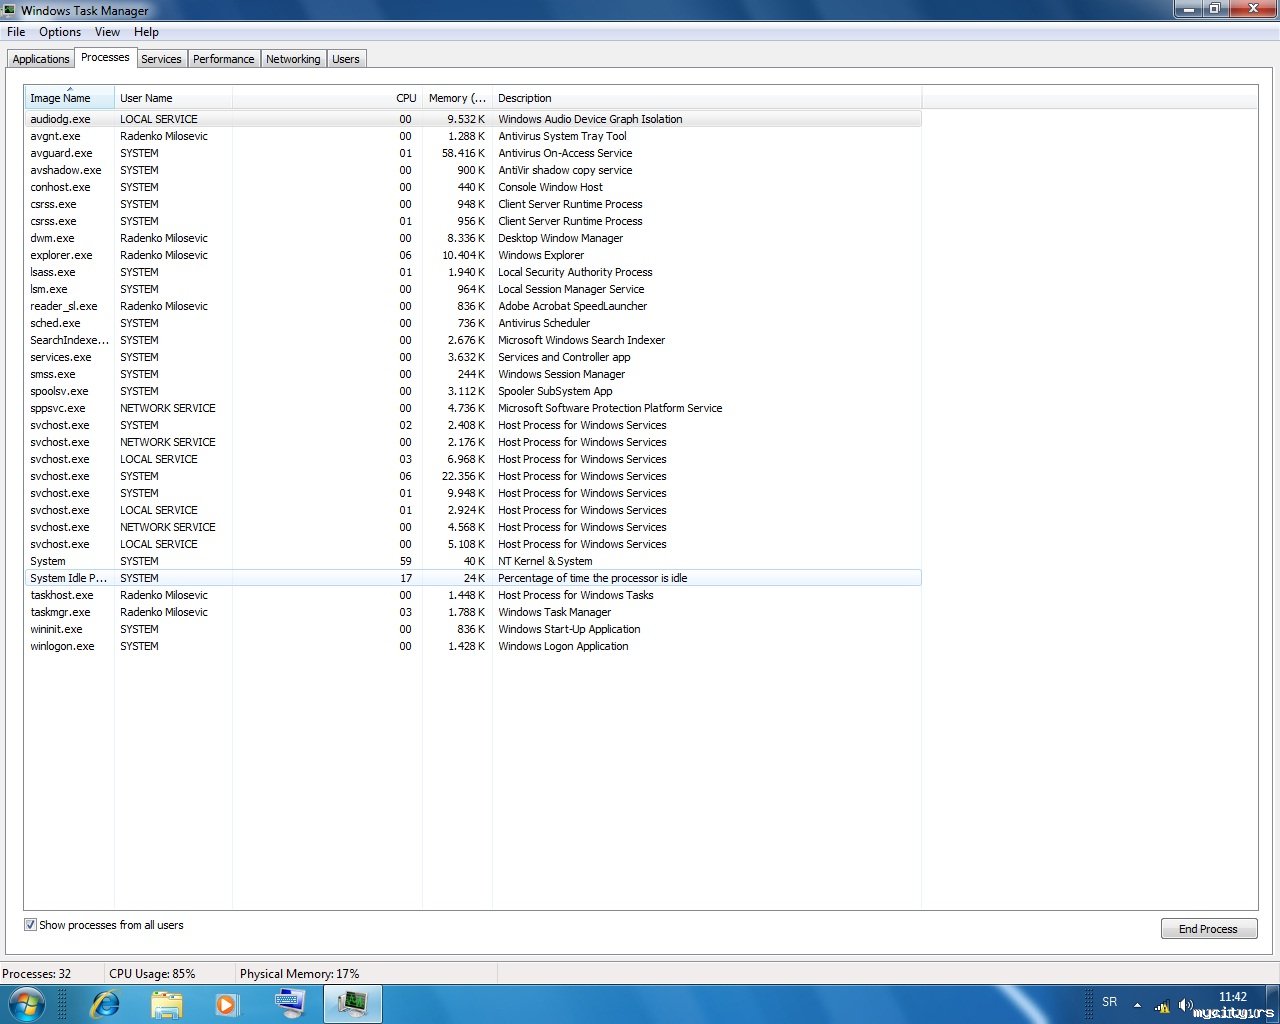Click the Task Manager title bar icon
This screenshot has width=1280, height=1024.
pos(9,10)
